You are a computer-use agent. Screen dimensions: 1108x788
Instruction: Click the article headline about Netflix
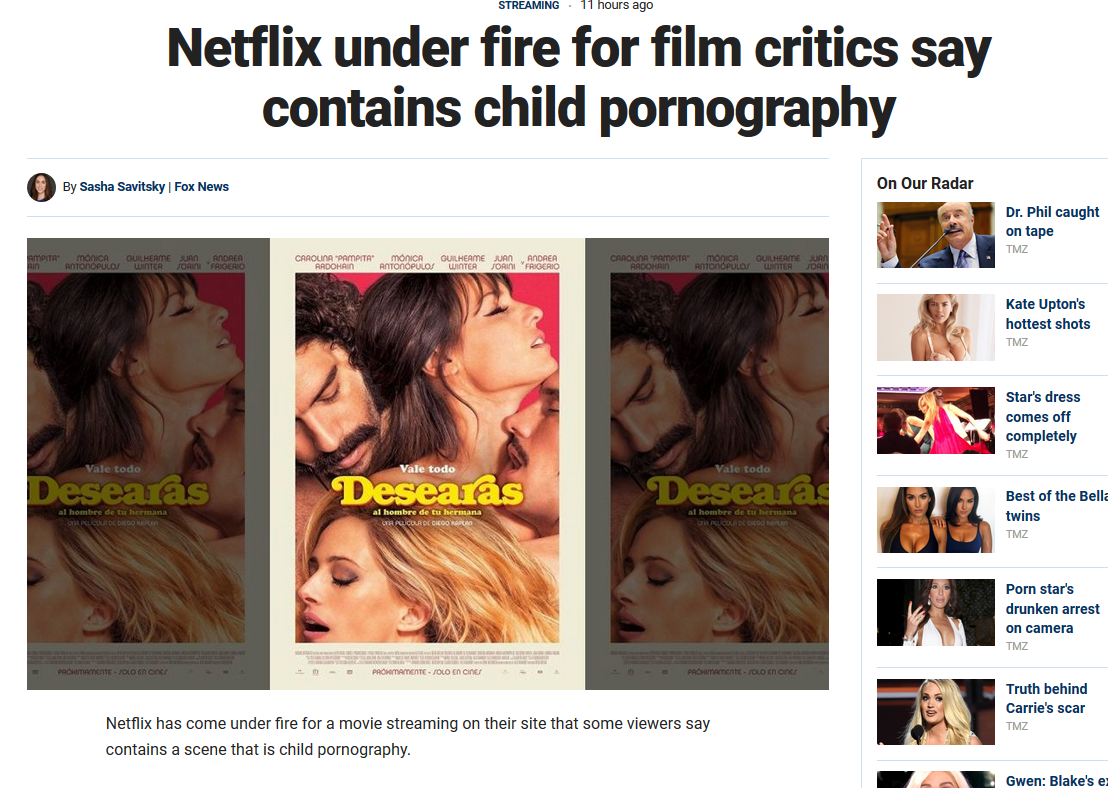coord(579,78)
